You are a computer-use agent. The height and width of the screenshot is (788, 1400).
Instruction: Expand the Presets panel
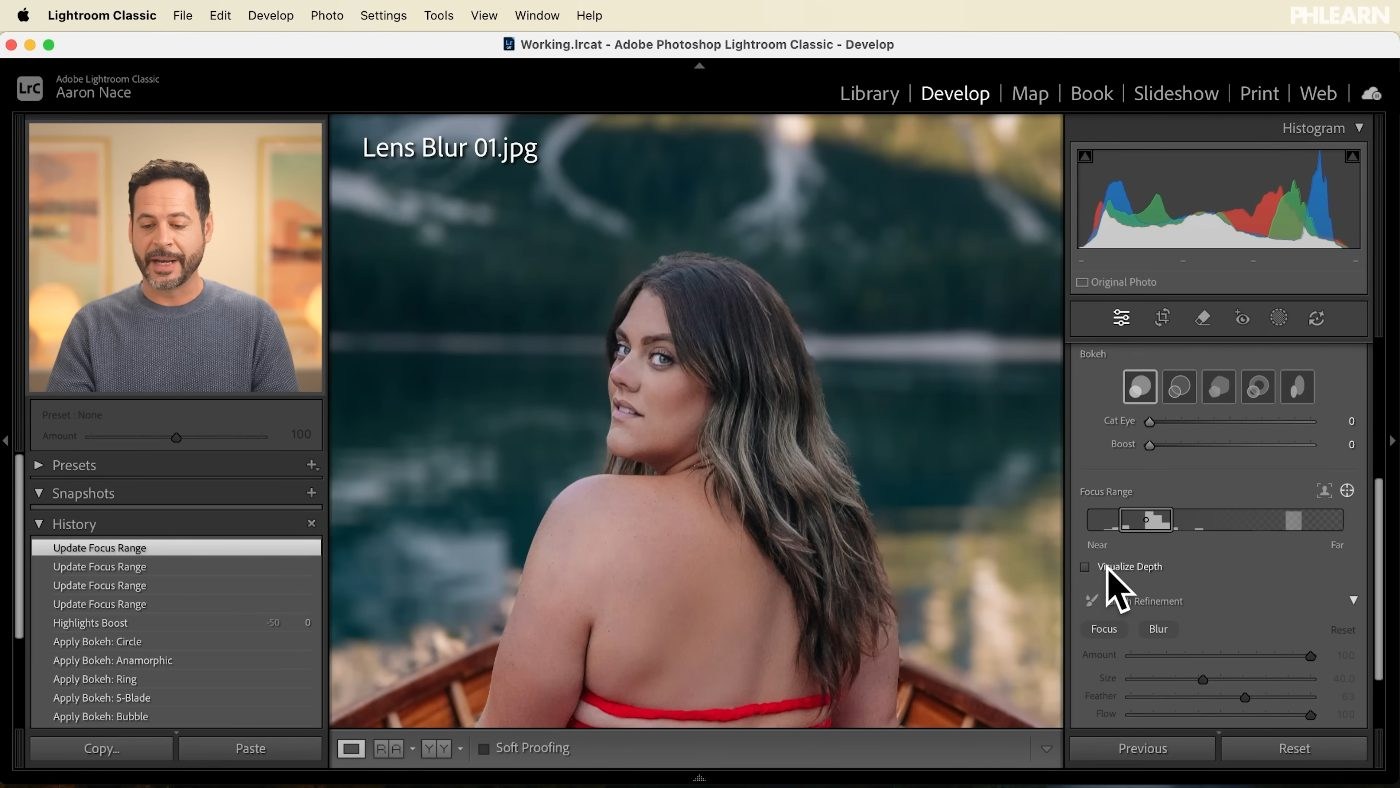(x=39, y=465)
